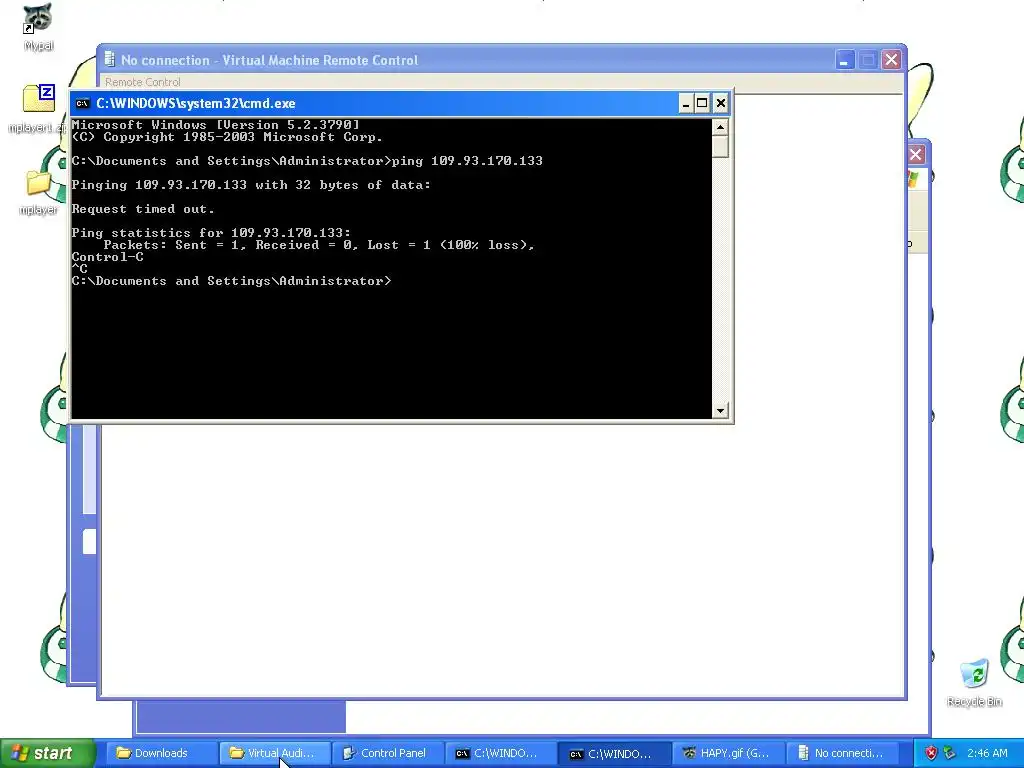Click the 2:46 AM system clock
1024x768 pixels.
coord(987,753)
